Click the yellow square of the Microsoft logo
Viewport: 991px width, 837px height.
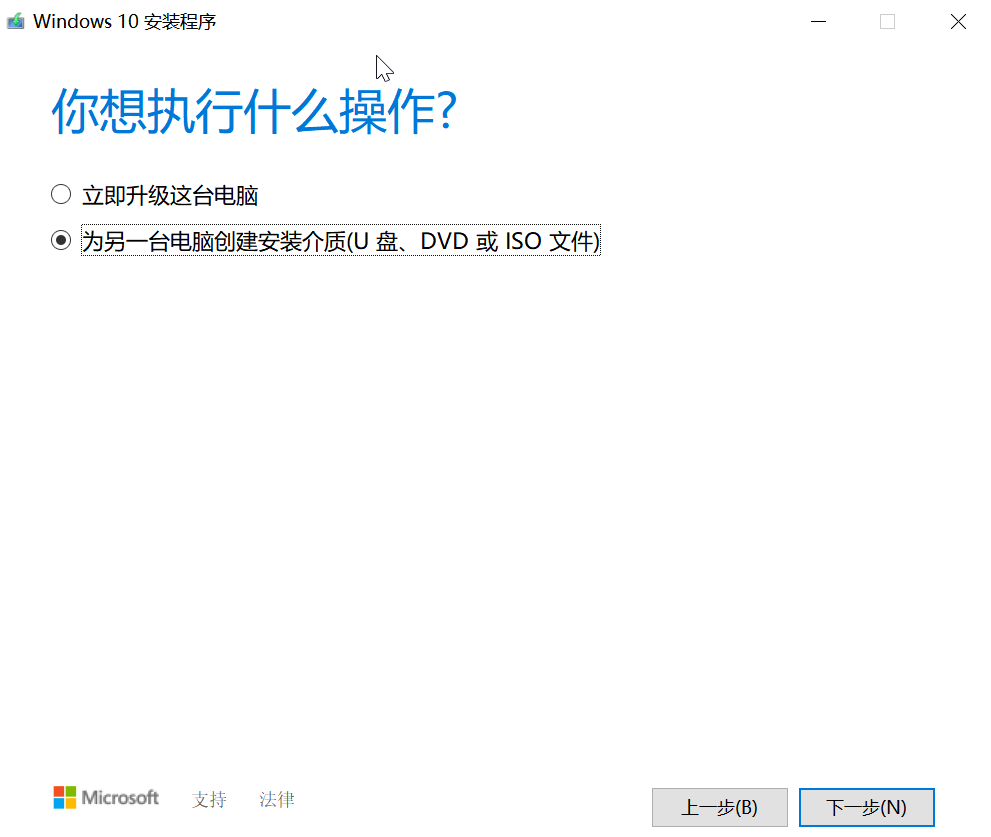(71, 803)
